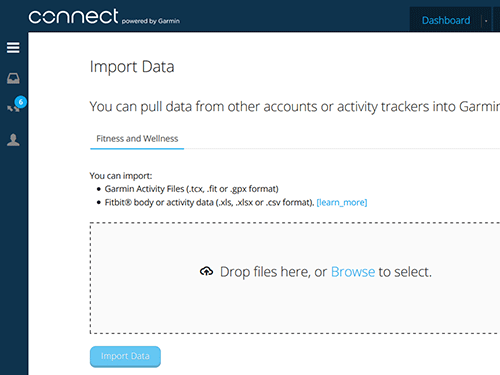Screen dimensions: 500x375
Task: Open the hamburger menu in sidebar
Action: click(13, 47)
